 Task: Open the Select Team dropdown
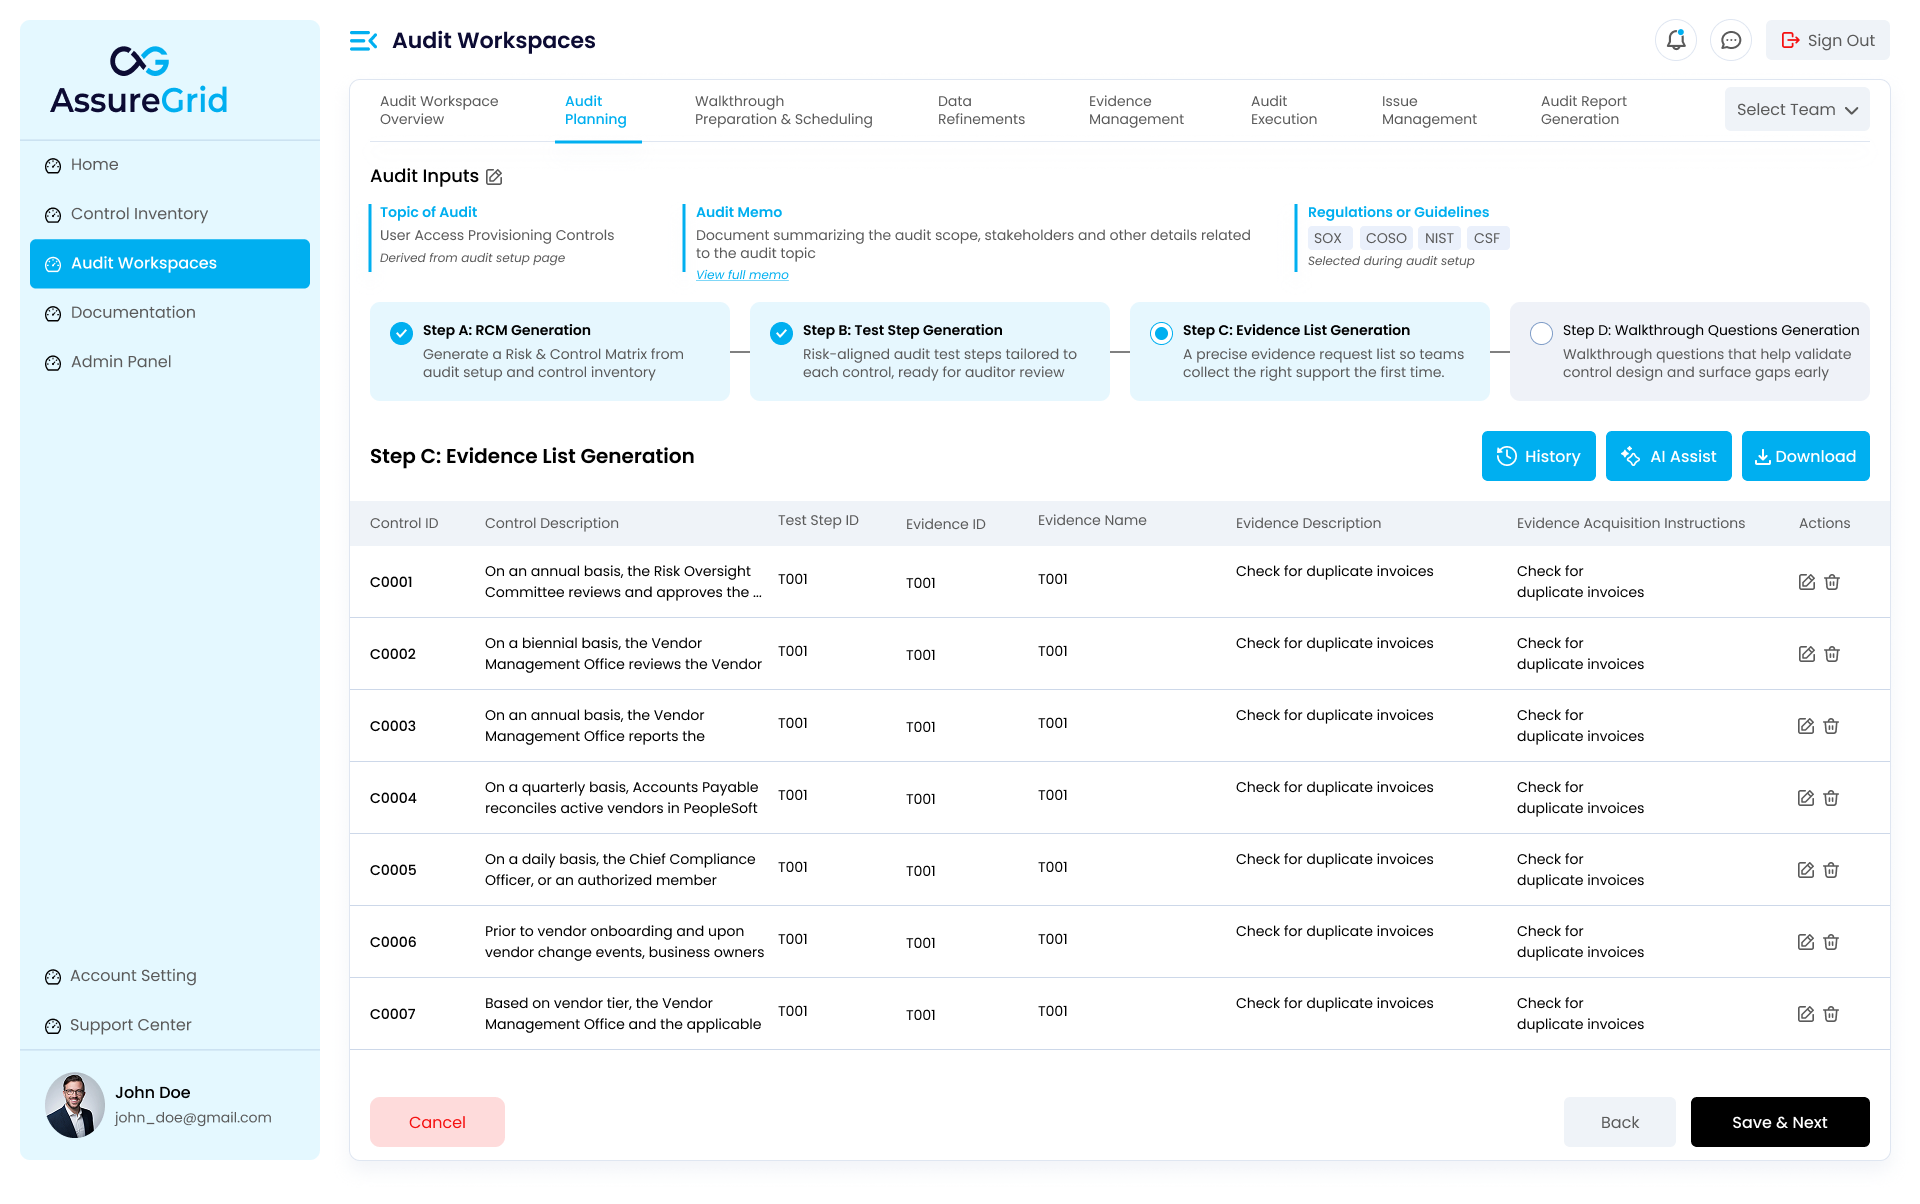click(x=1796, y=109)
